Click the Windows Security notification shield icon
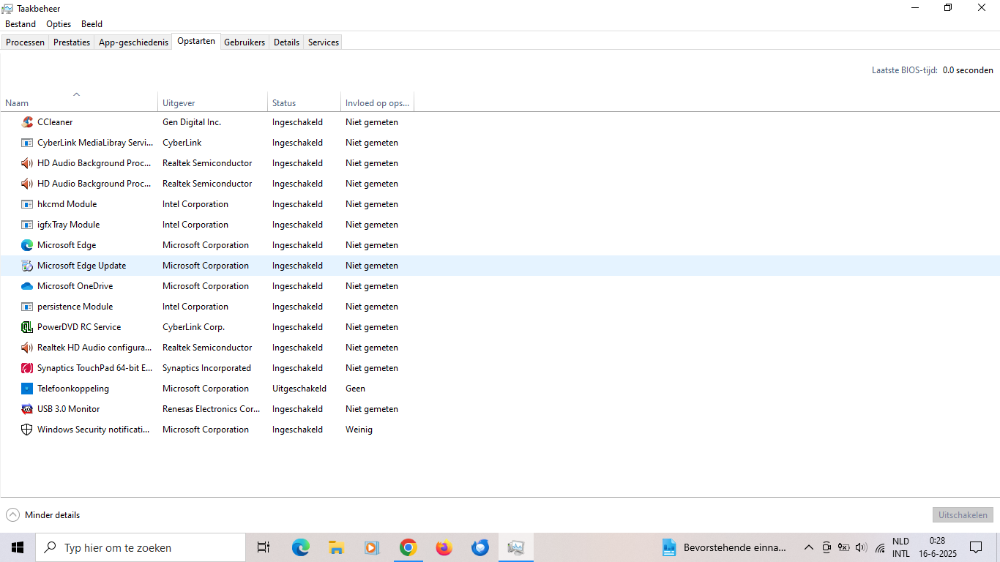1000x562 pixels. point(27,430)
